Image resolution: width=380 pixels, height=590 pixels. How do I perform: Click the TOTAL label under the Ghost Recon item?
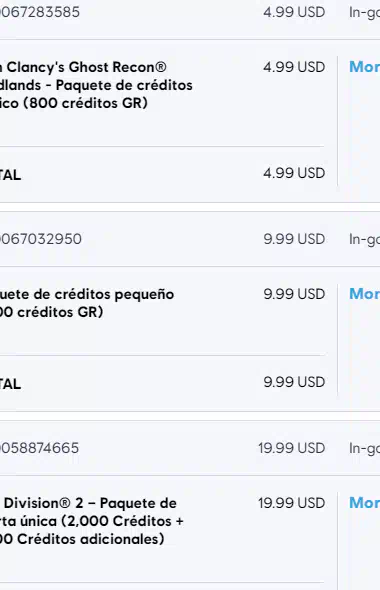click(11, 175)
